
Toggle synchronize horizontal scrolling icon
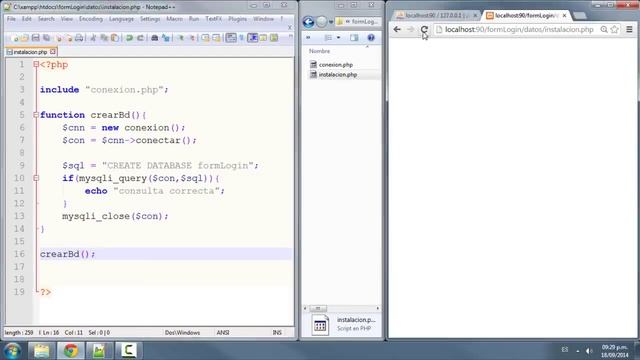pyautogui.click(x=216, y=38)
